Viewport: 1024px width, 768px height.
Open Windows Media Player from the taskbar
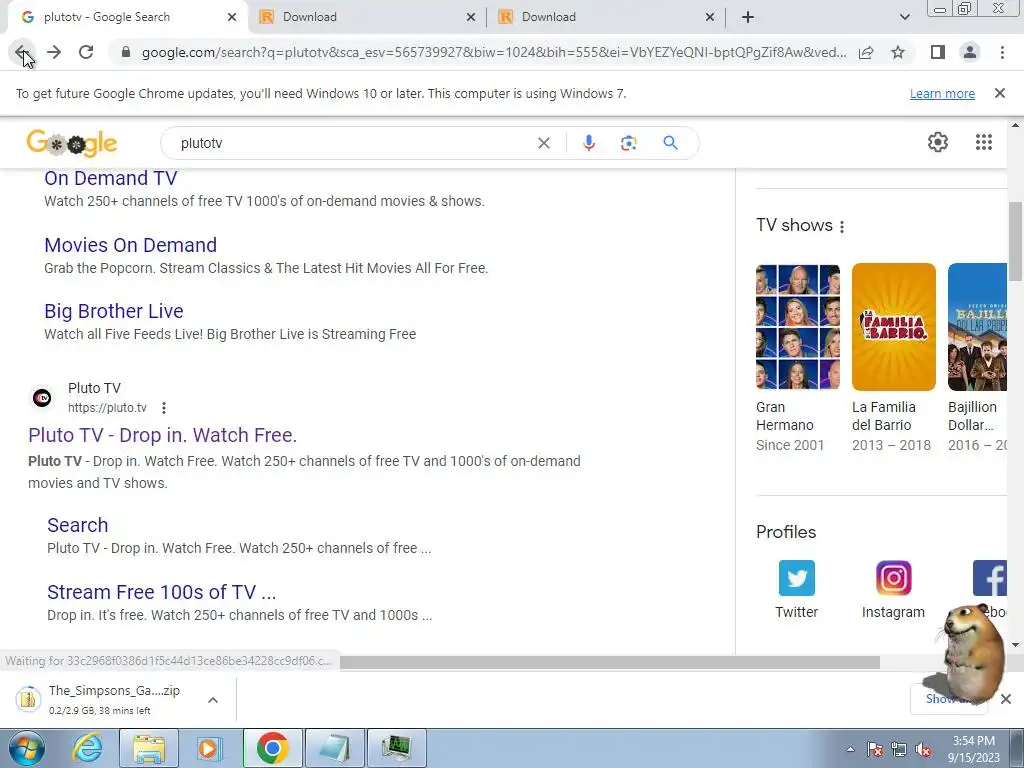click(209, 748)
